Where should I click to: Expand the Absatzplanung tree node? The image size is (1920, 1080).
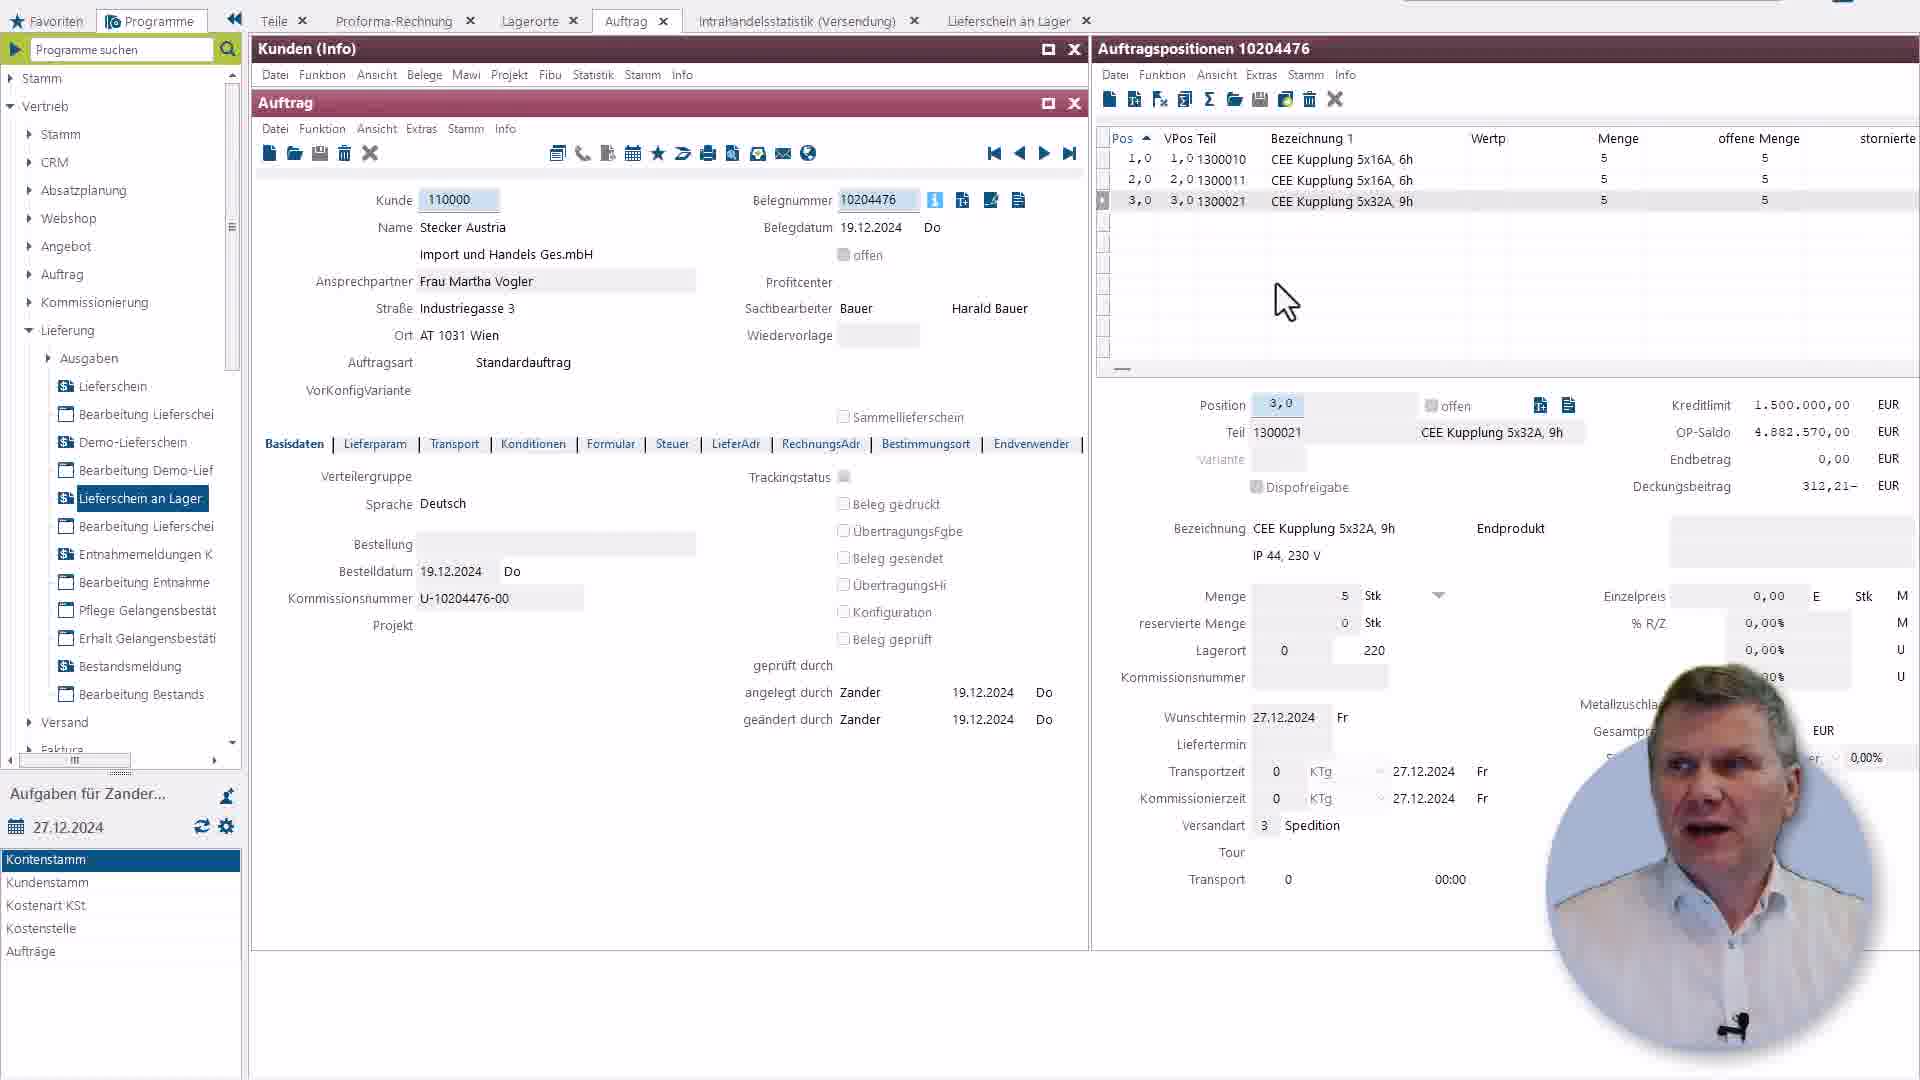click(x=29, y=190)
